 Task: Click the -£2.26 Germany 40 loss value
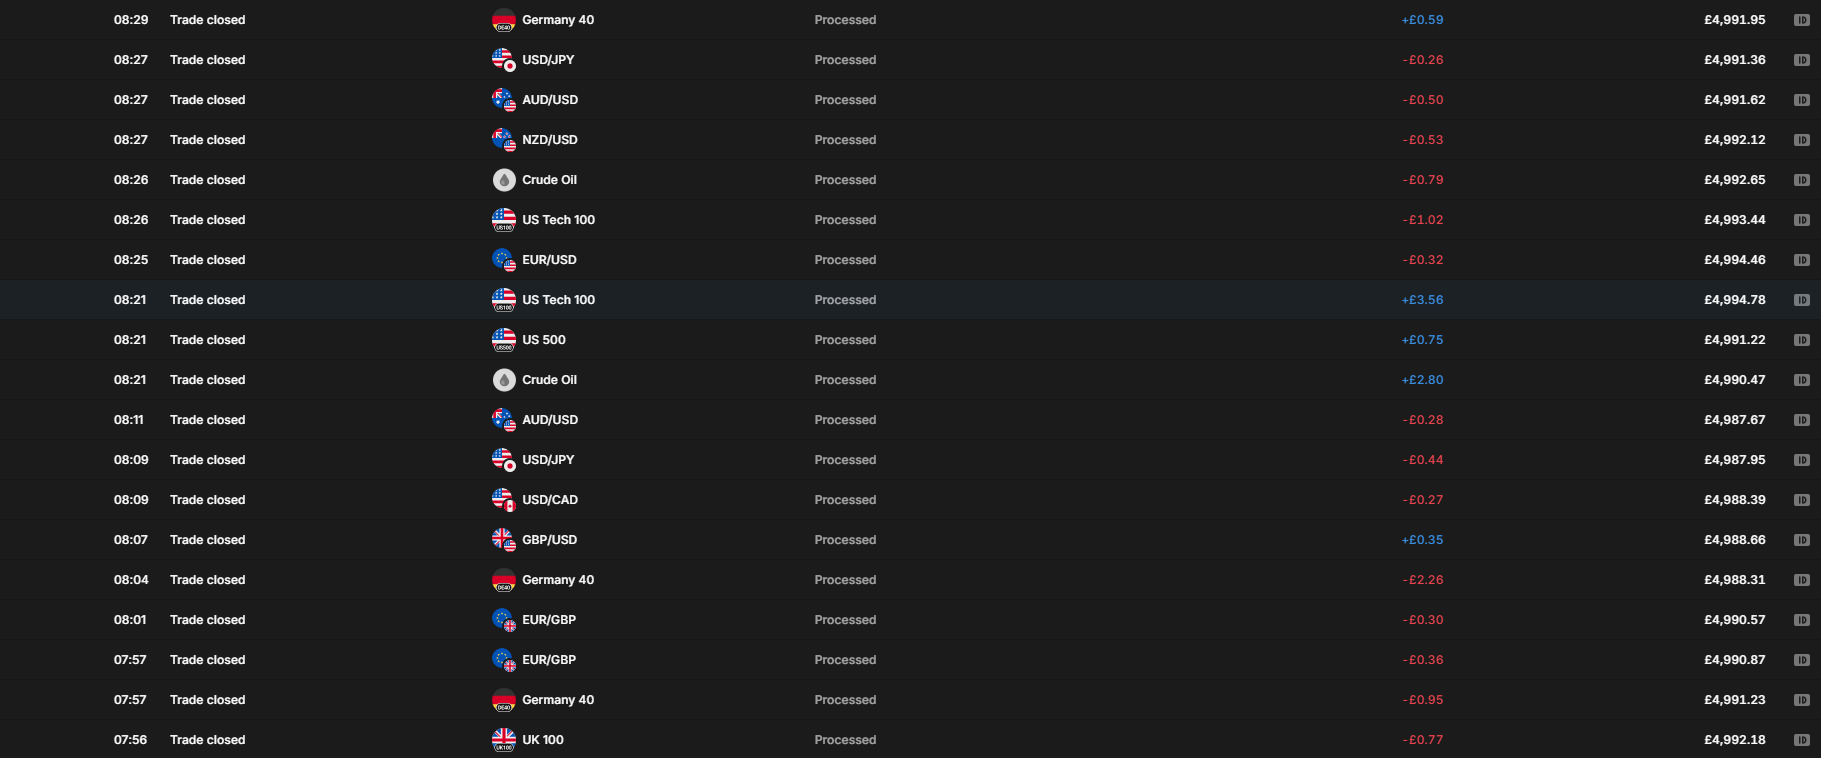tap(1424, 579)
